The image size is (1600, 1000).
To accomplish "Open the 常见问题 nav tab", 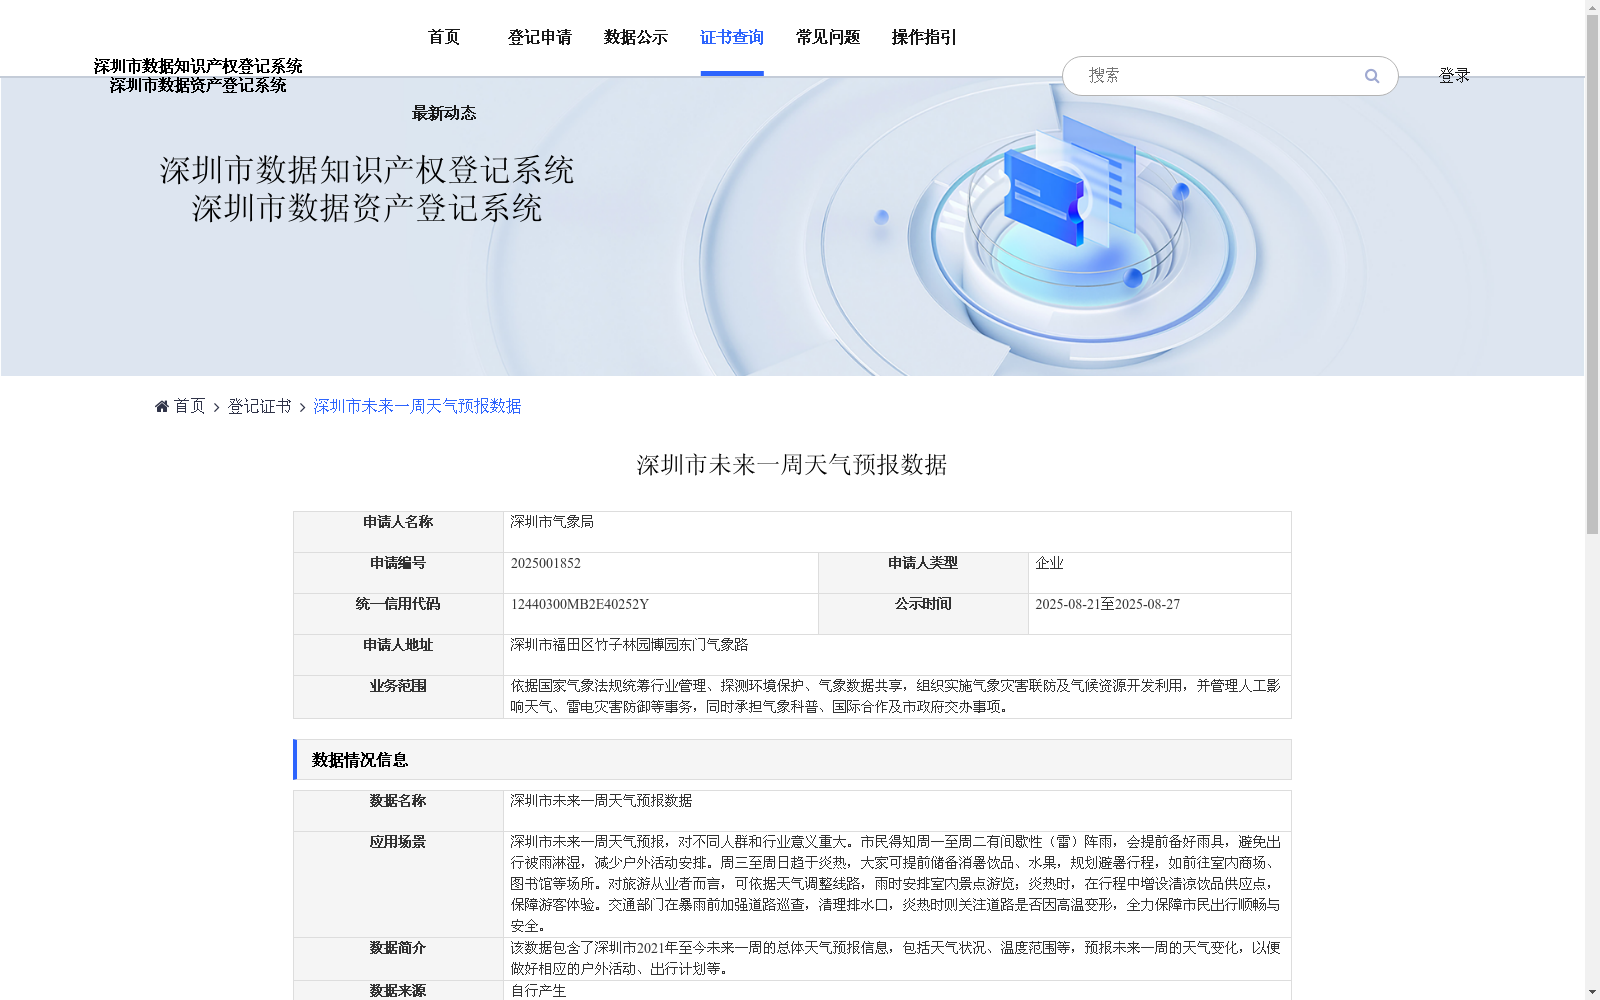I will tap(828, 37).
